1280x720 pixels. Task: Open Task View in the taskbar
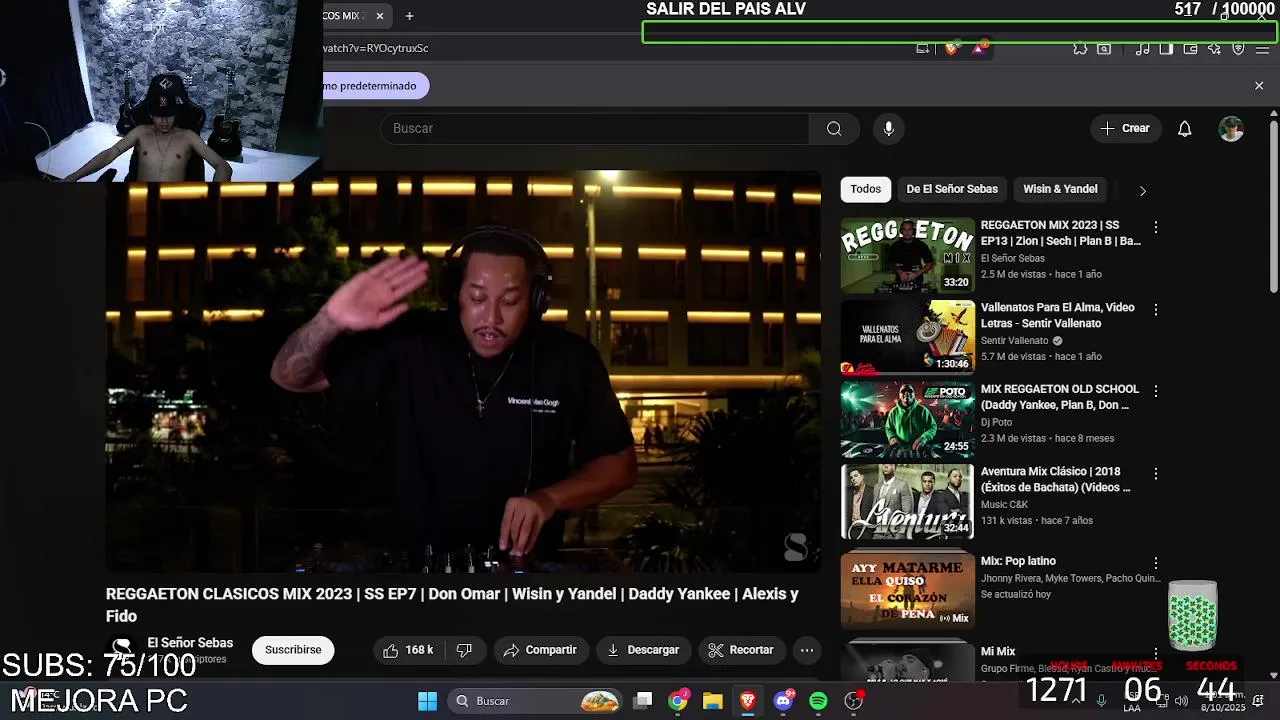coord(643,701)
